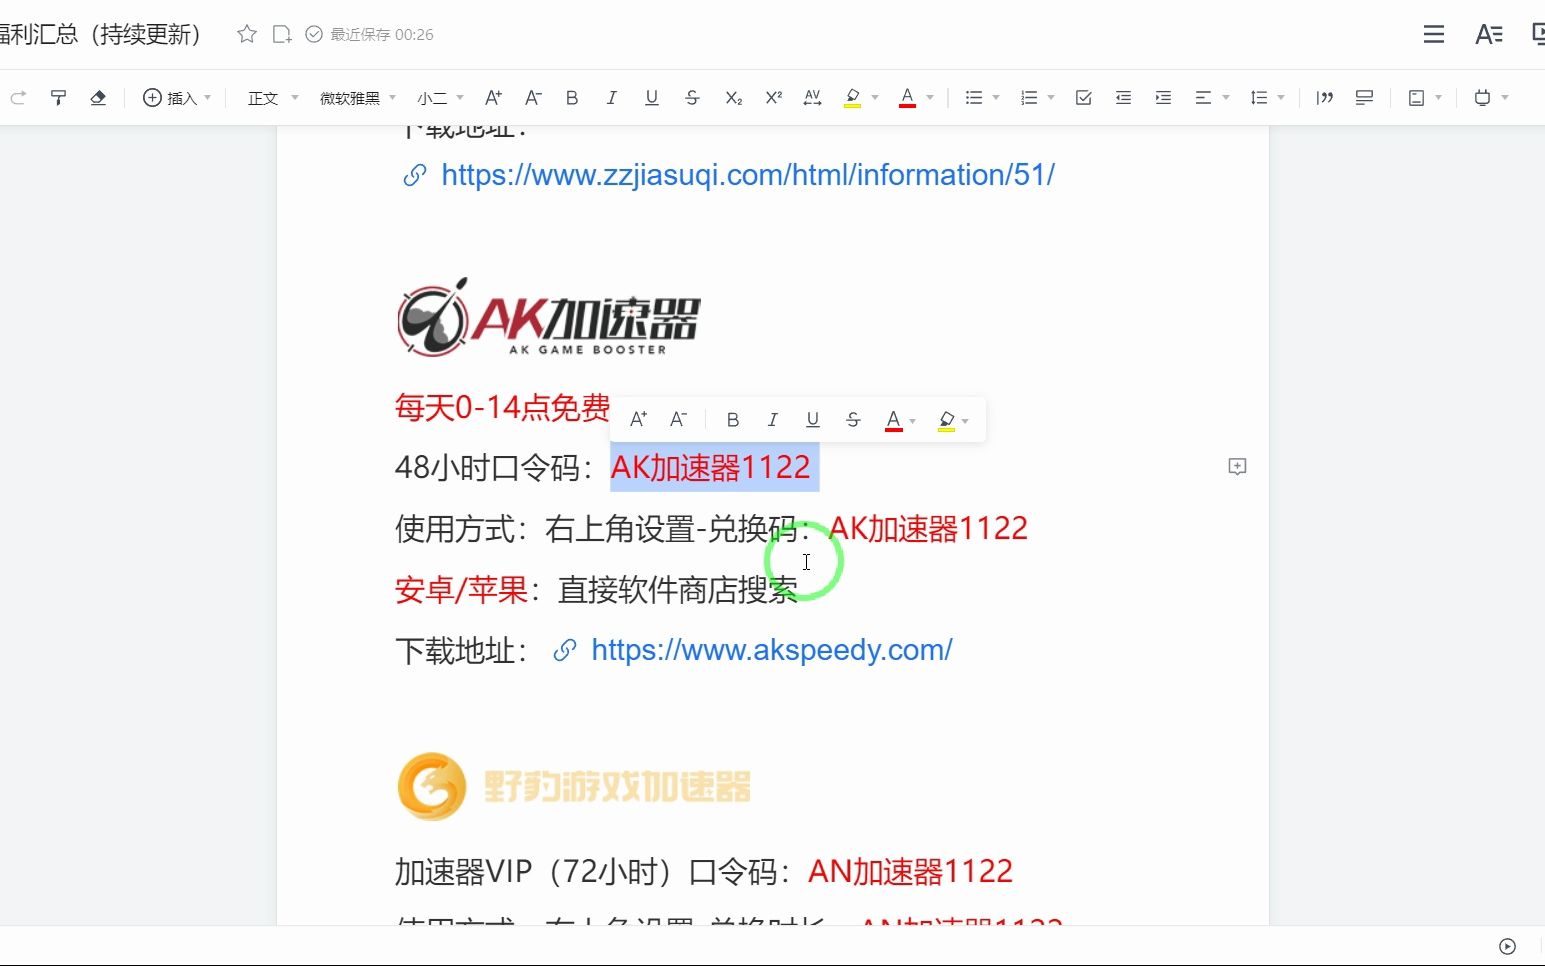
Task: Toggle bold in the floating toolbar
Action: point(733,420)
